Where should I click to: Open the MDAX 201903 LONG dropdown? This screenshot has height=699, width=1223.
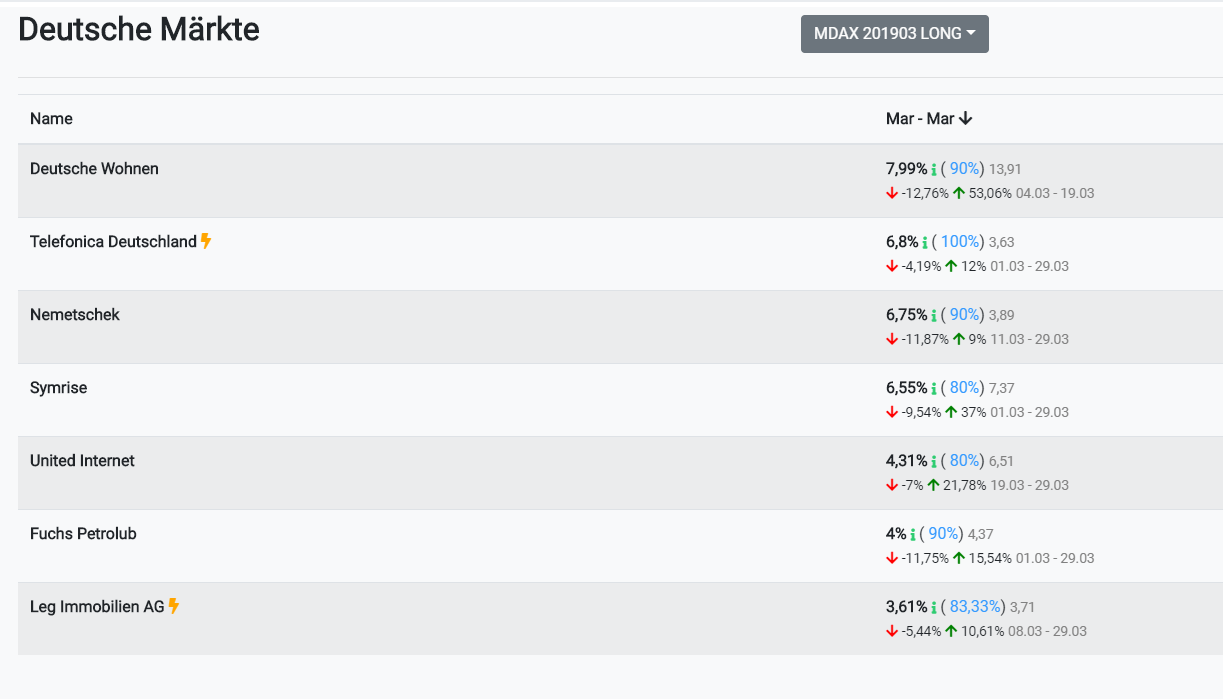[894, 34]
